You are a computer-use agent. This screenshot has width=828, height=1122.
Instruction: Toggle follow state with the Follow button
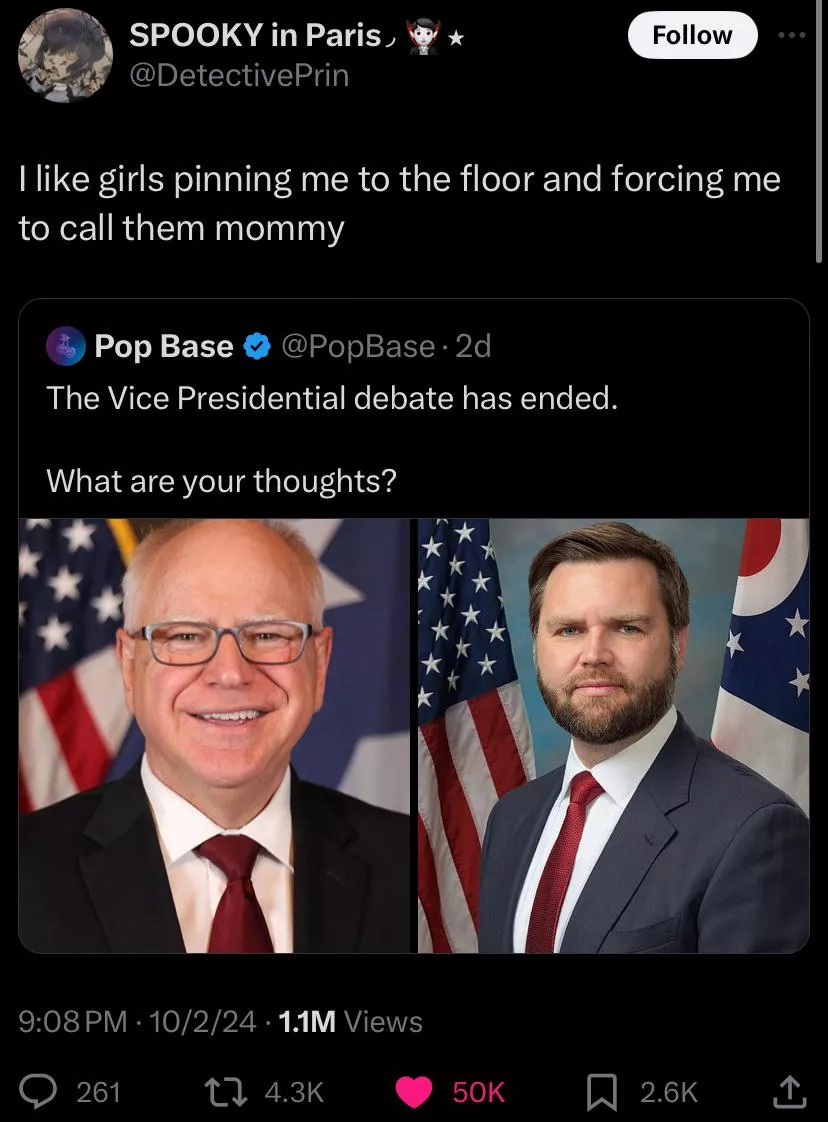point(692,34)
